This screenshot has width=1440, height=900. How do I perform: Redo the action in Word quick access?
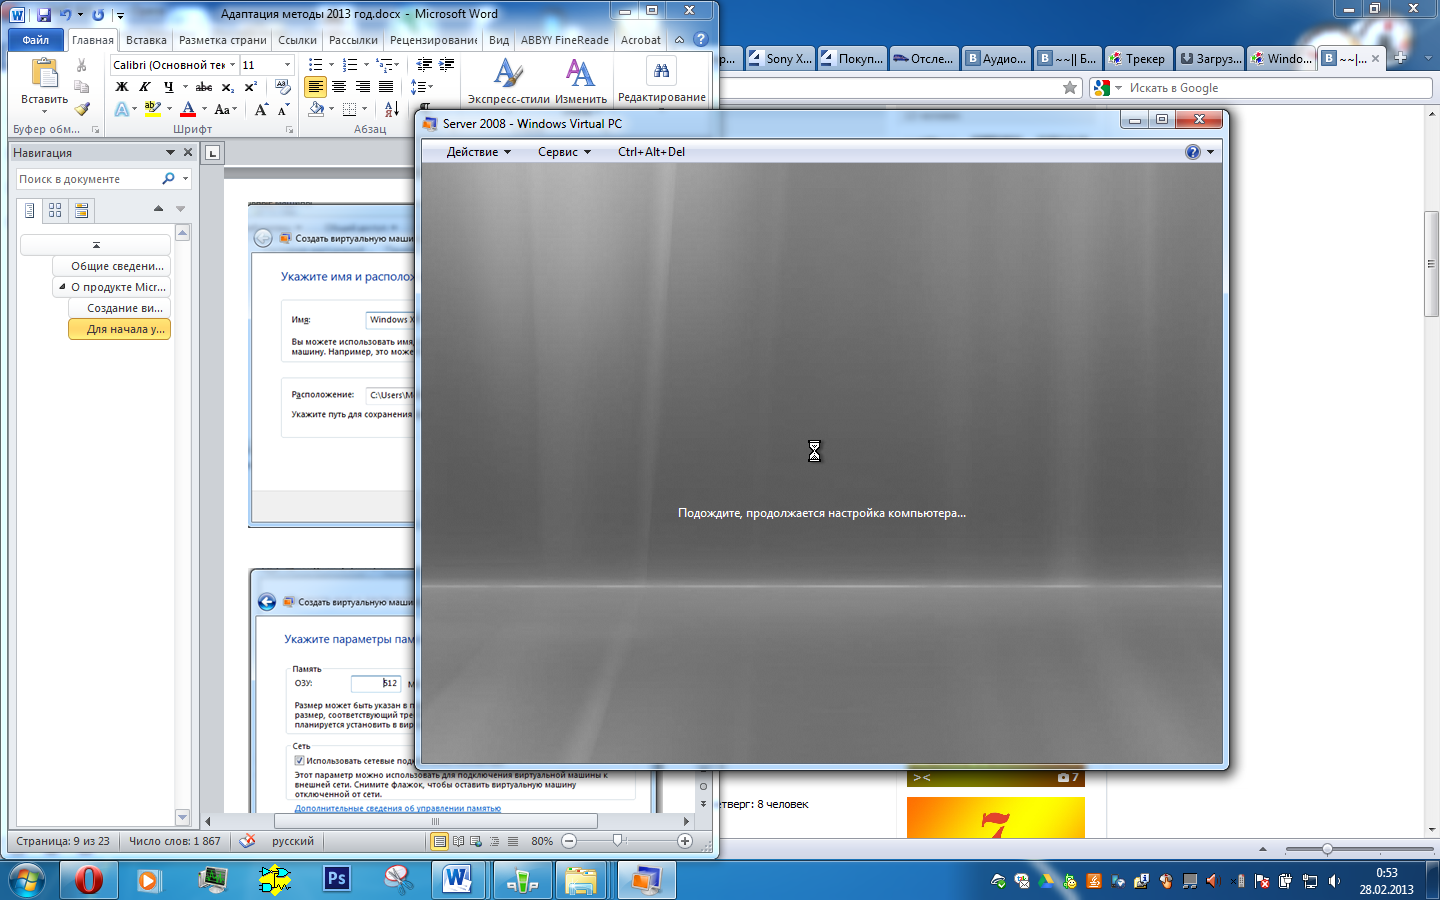point(98,15)
